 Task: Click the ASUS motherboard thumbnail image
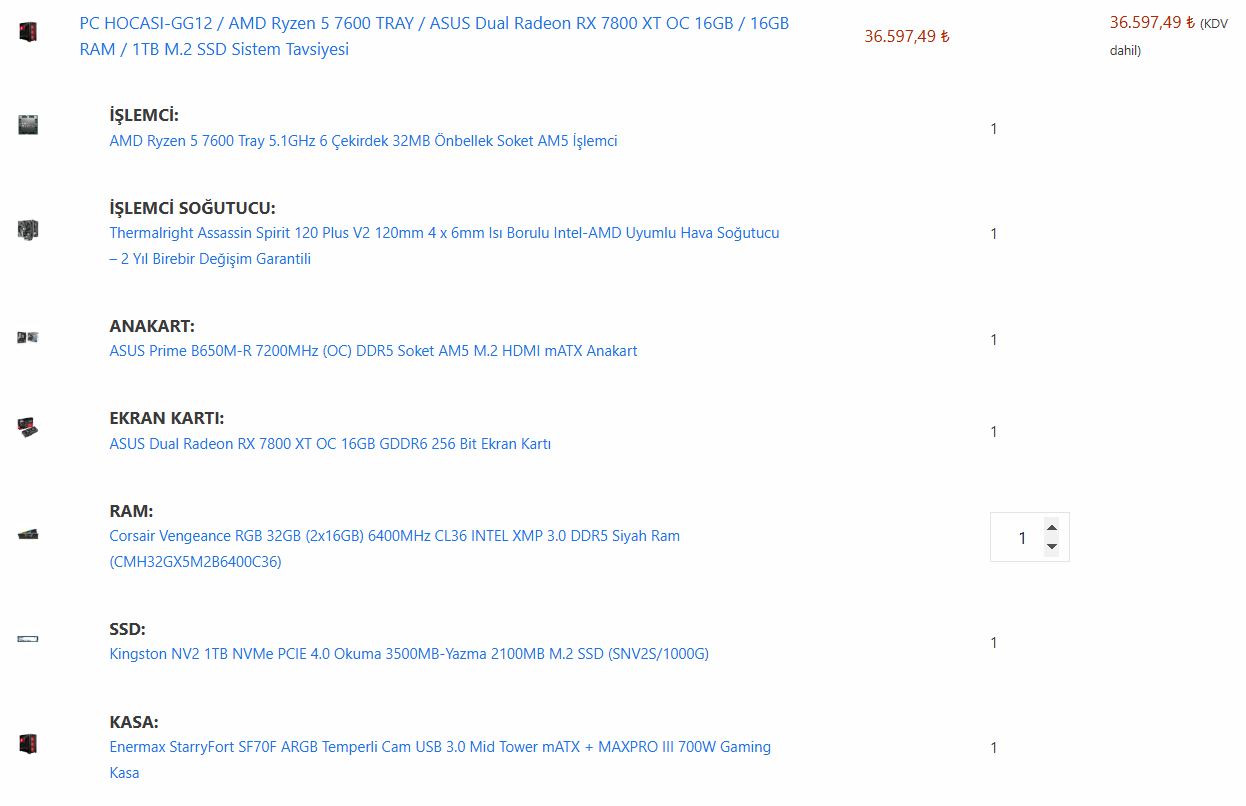click(28, 337)
